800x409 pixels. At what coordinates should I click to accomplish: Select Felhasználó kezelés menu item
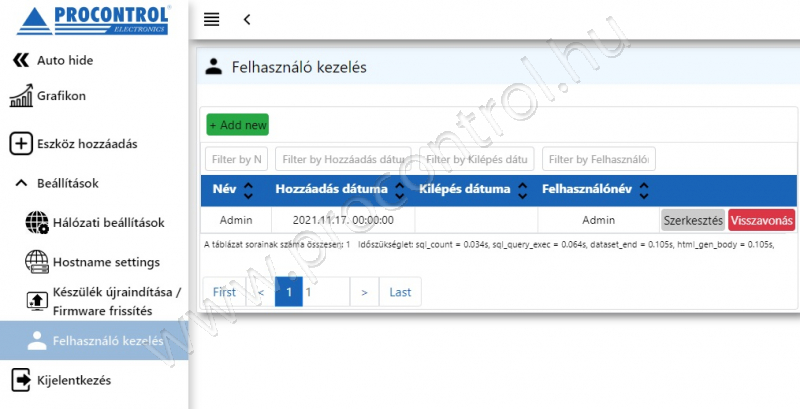coord(93,340)
